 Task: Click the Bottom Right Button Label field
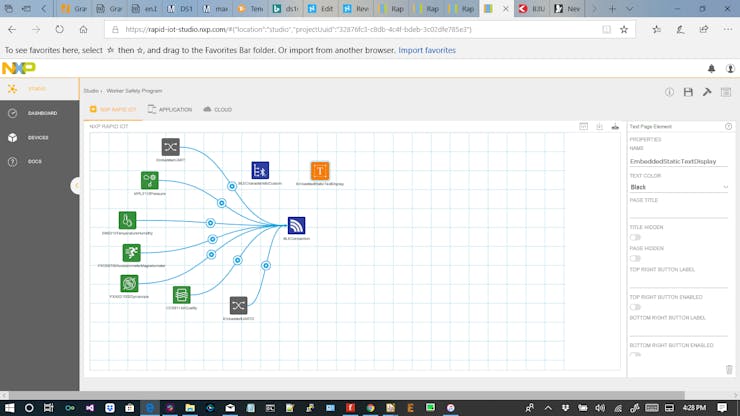(x=679, y=330)
